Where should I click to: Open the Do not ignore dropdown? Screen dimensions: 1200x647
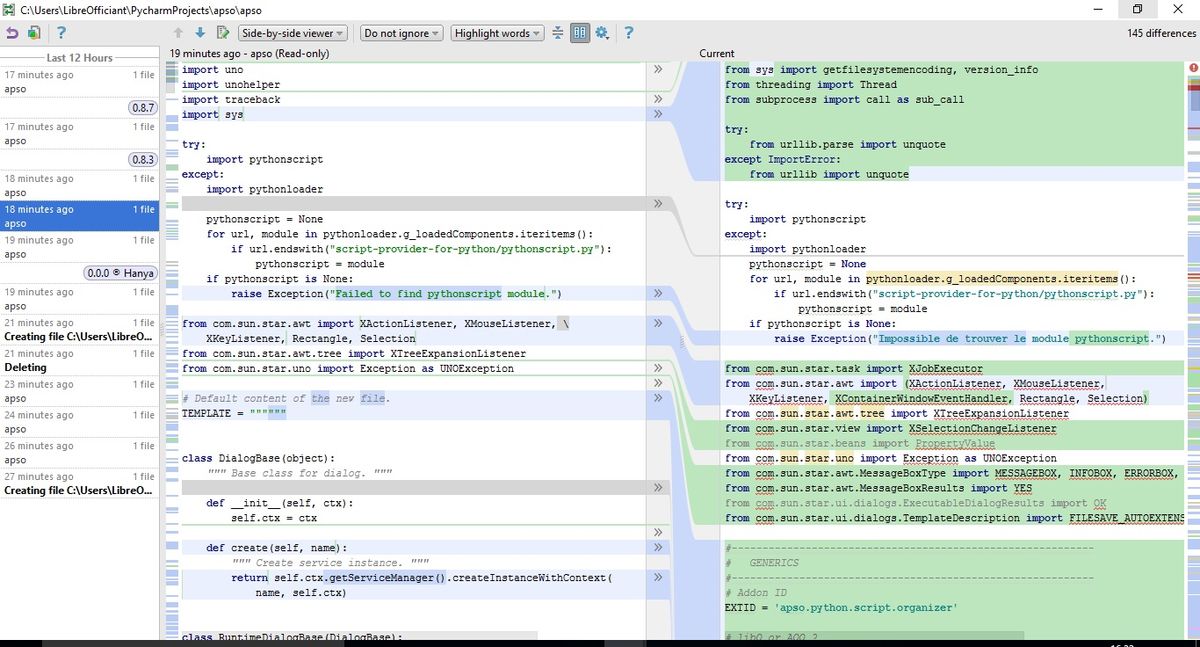point(400,33)
